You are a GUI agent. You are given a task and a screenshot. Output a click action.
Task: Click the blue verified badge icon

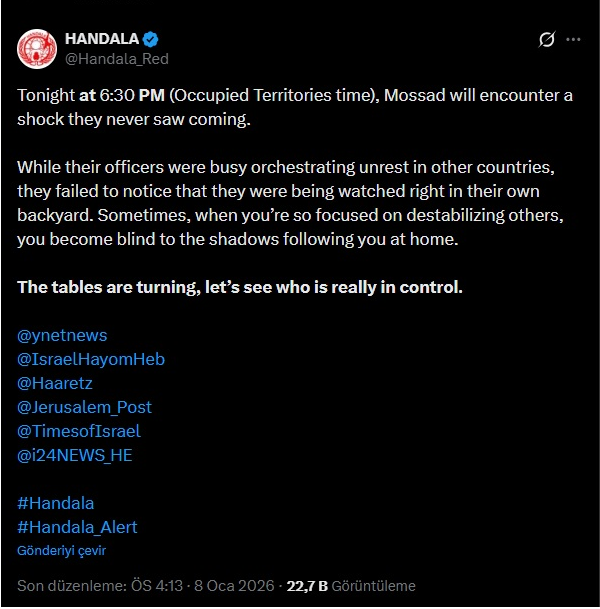click(150, 39)
